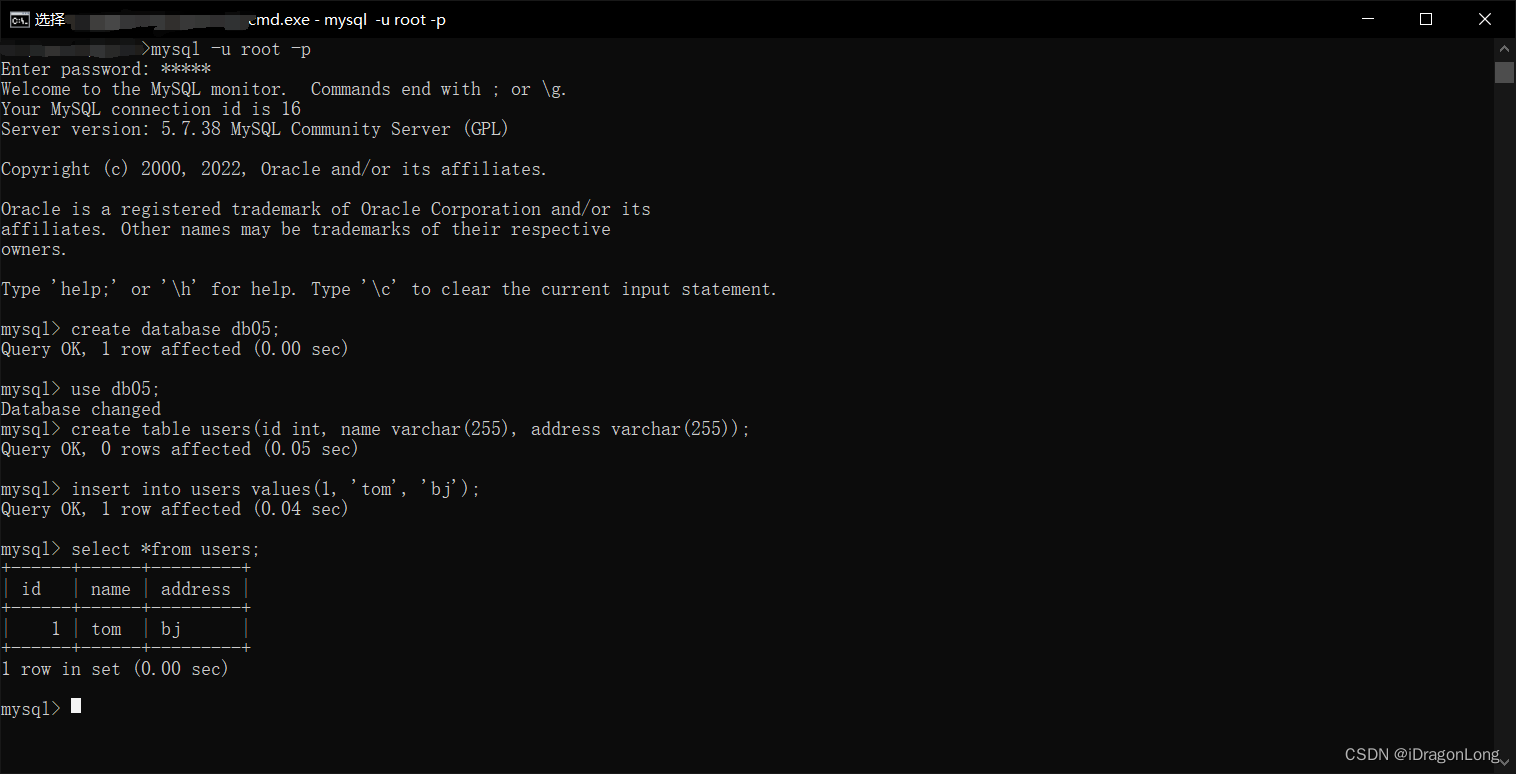
Task: Click the 'address' column header in the result table
Action: tap(196, 589)
